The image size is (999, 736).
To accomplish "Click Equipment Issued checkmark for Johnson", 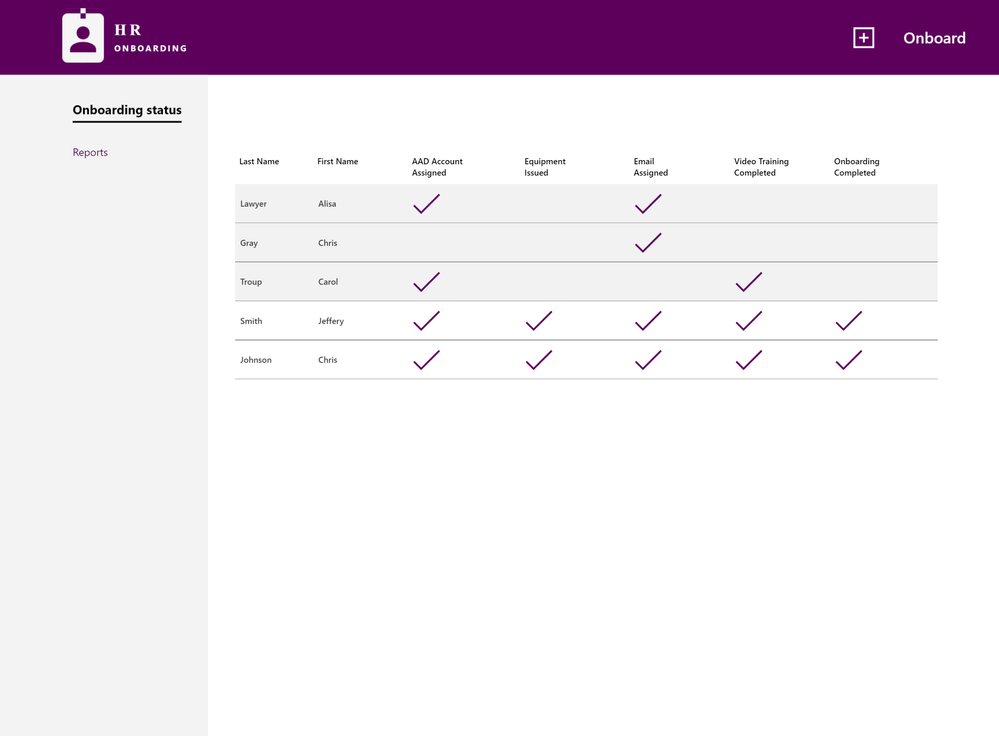I will 538,360.
